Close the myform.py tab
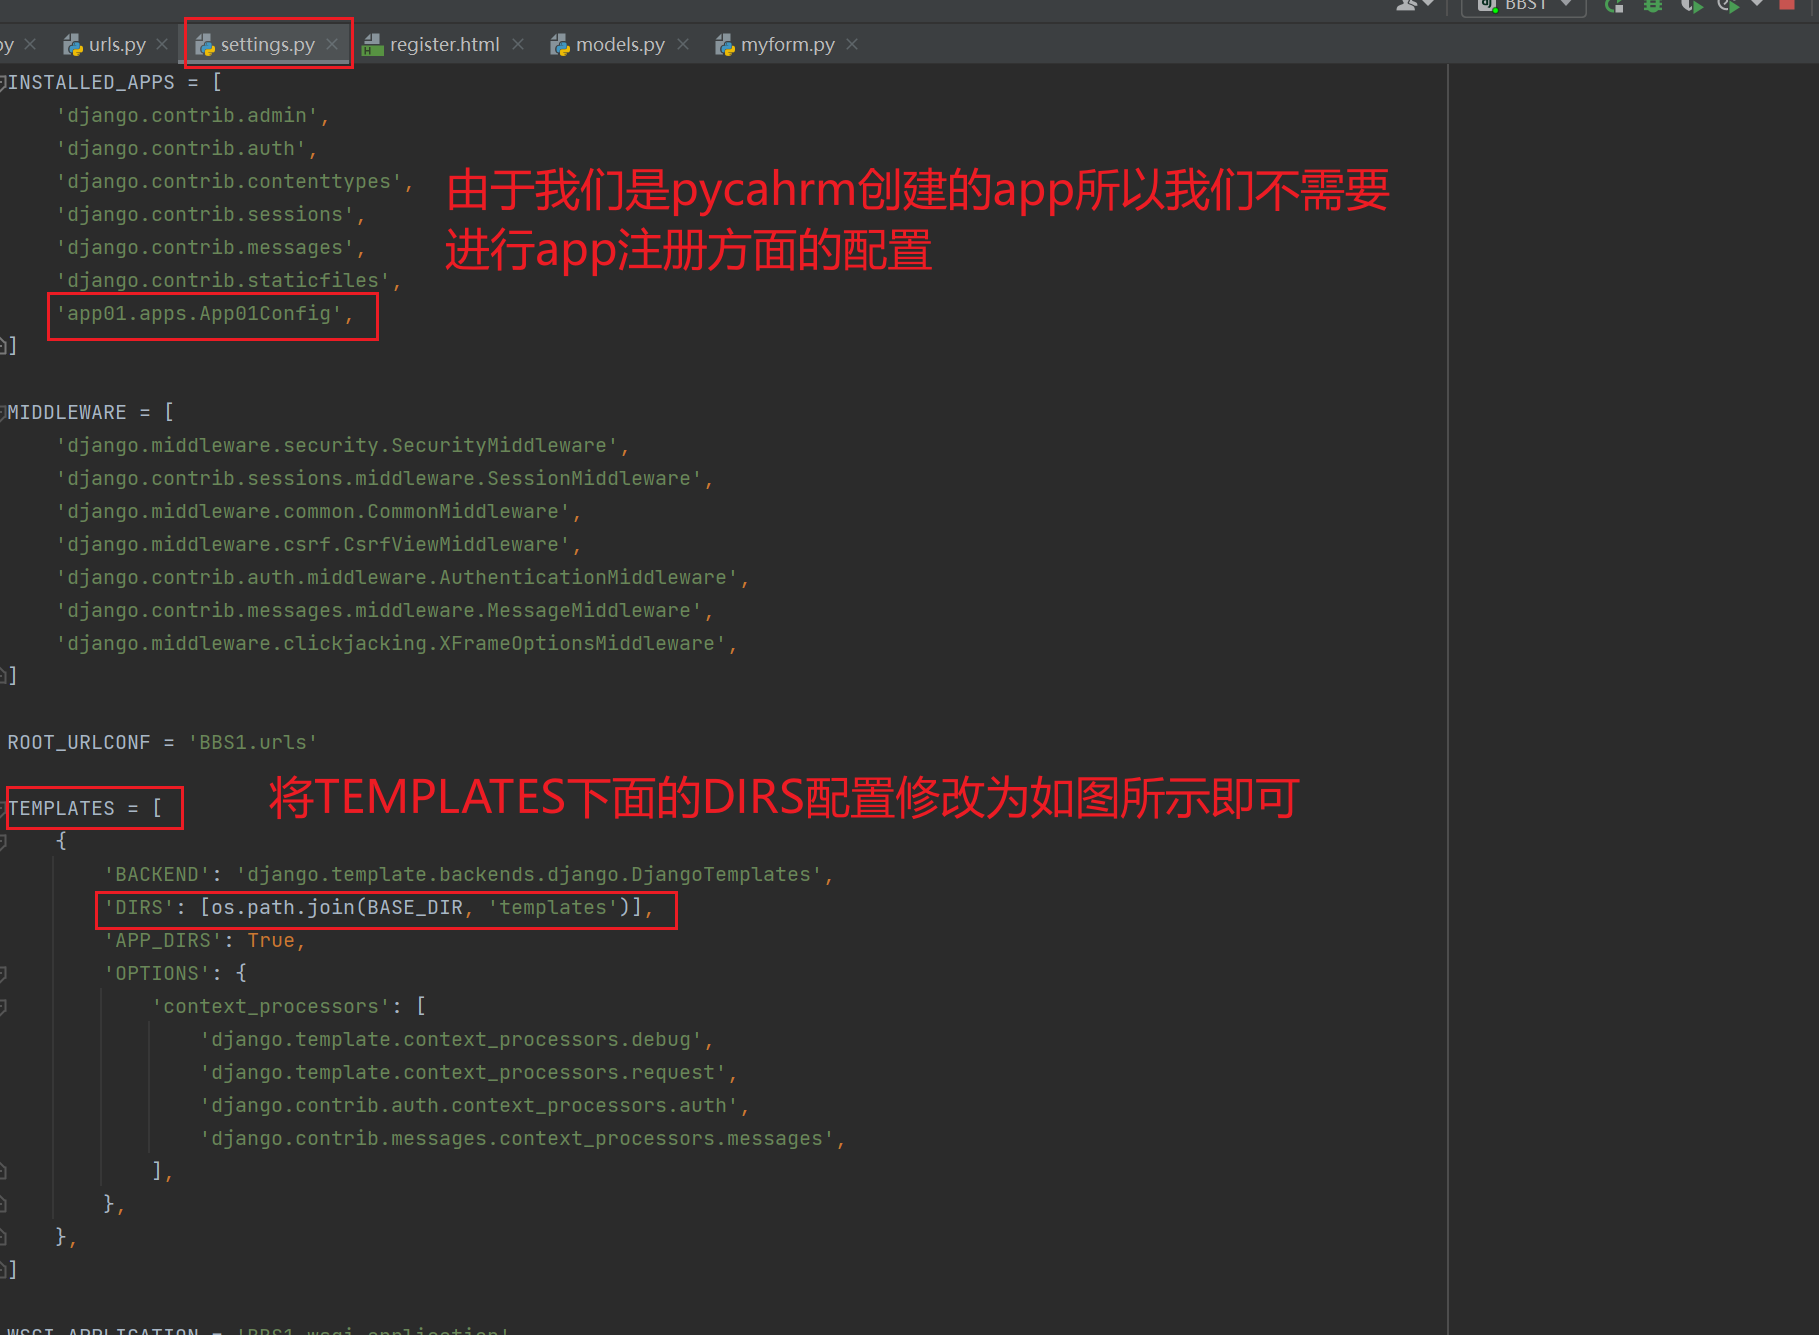The width and height of the screenshot is (1819, 1335). tap(852, 45)
